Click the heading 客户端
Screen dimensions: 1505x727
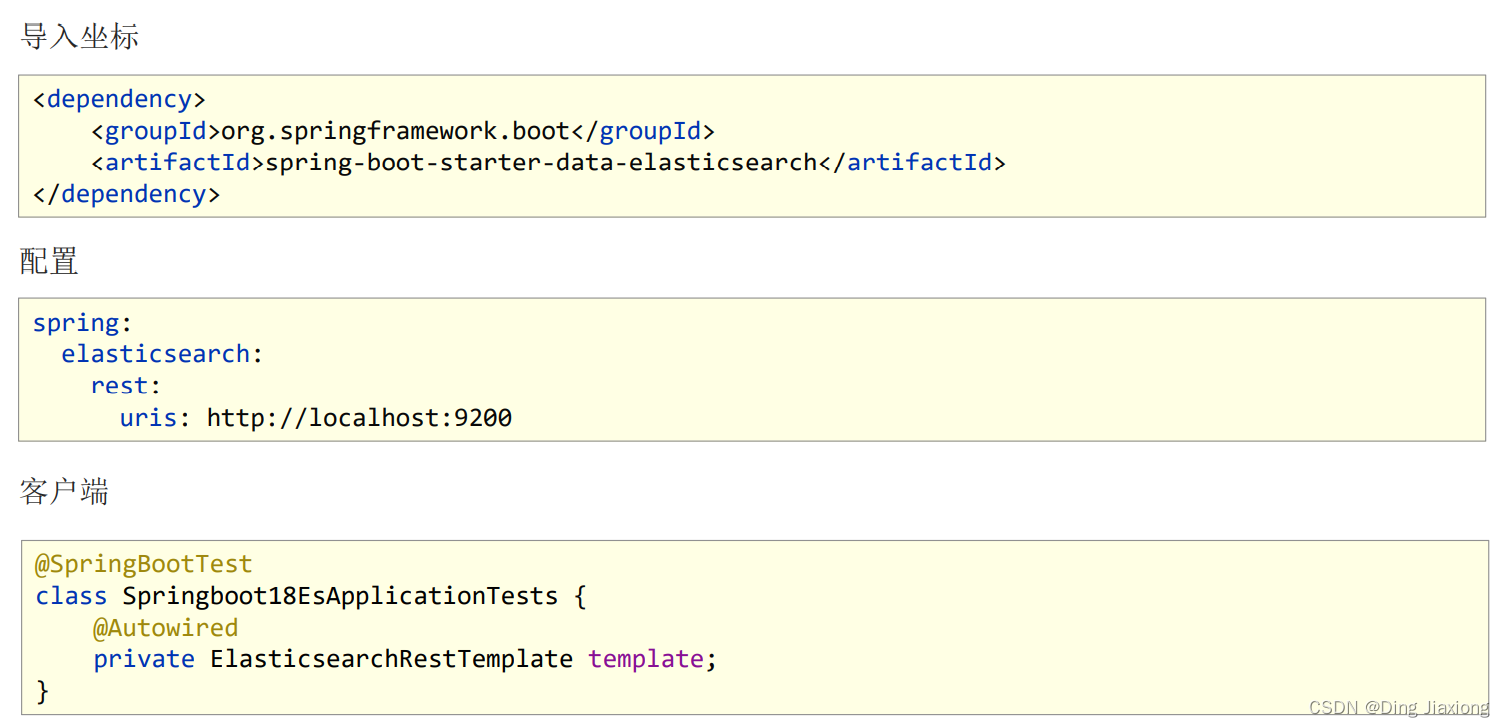coord(64,491)
